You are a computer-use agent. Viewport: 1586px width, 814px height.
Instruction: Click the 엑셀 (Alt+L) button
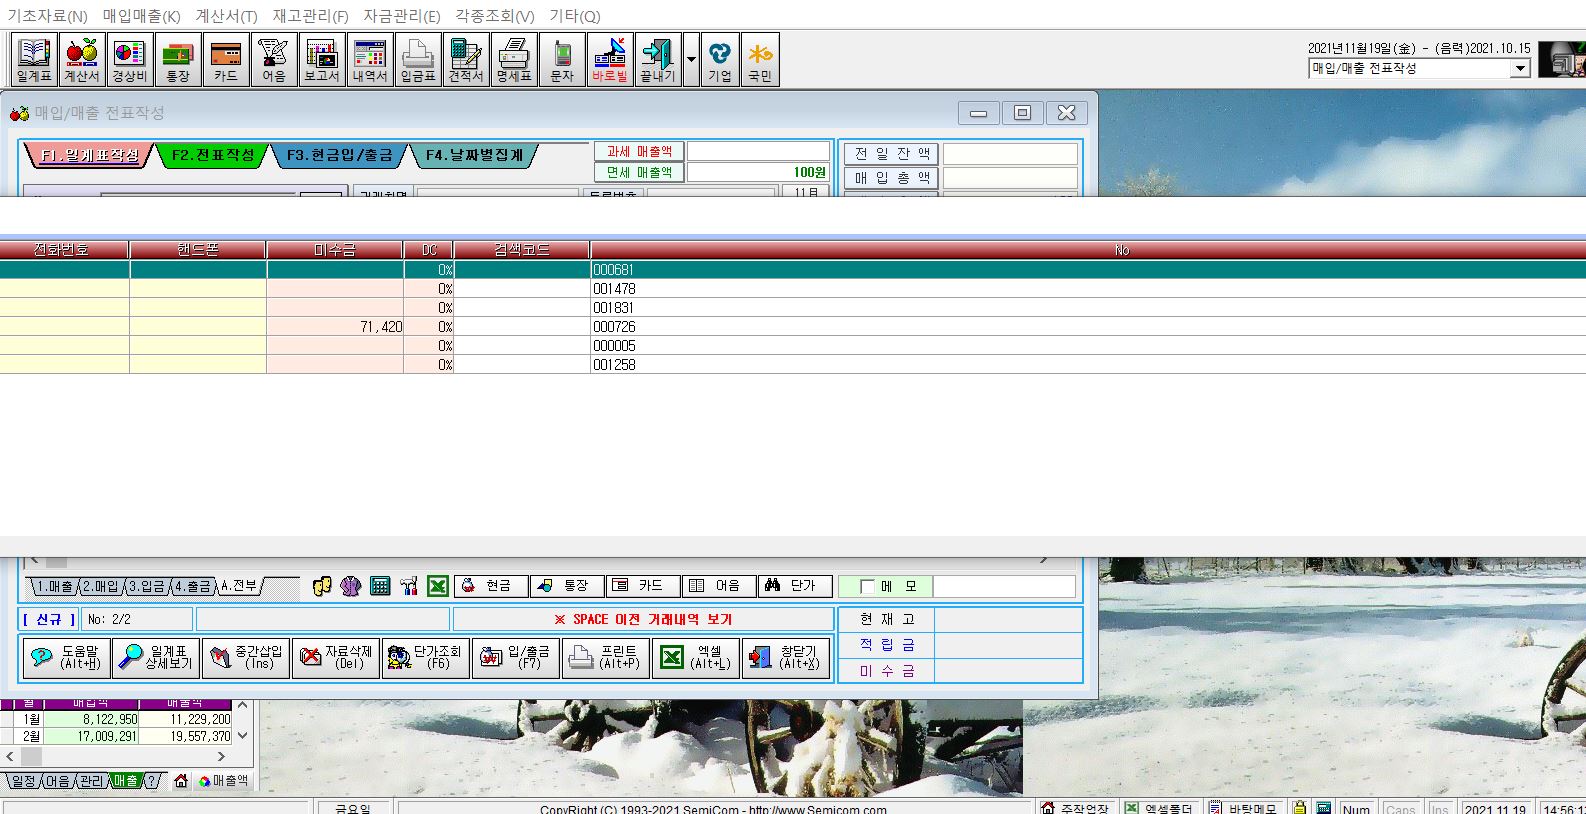click(x=696, y=657)
